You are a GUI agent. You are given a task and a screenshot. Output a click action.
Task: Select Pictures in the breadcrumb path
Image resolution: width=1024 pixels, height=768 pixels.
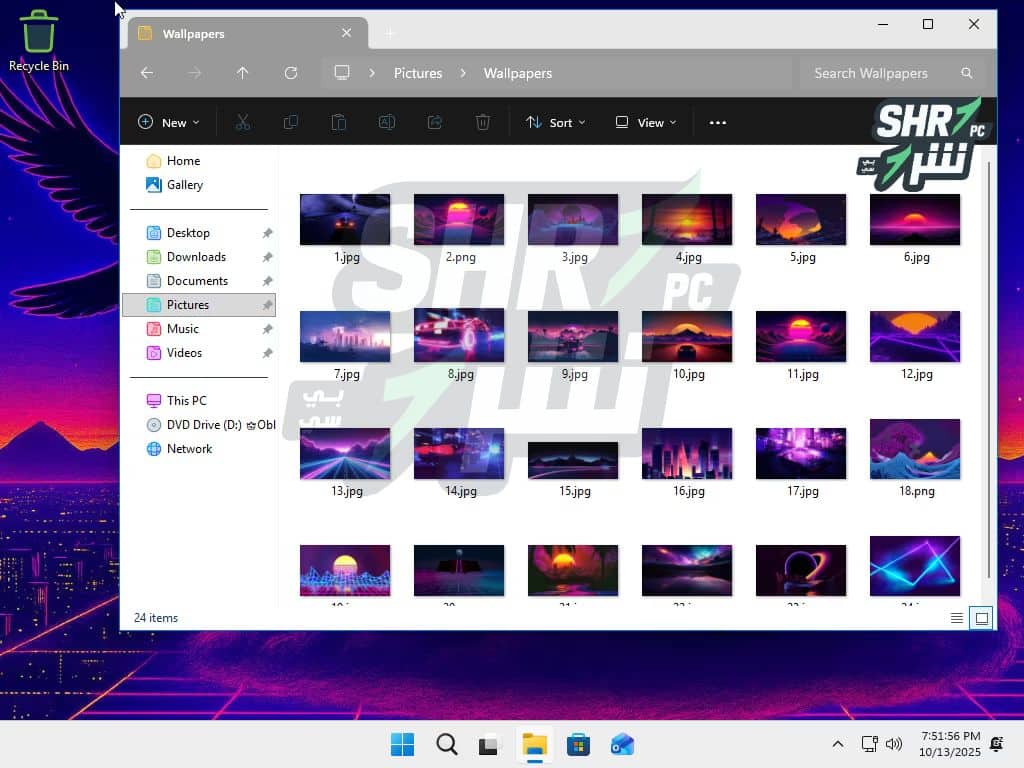[x=418, y=73]
